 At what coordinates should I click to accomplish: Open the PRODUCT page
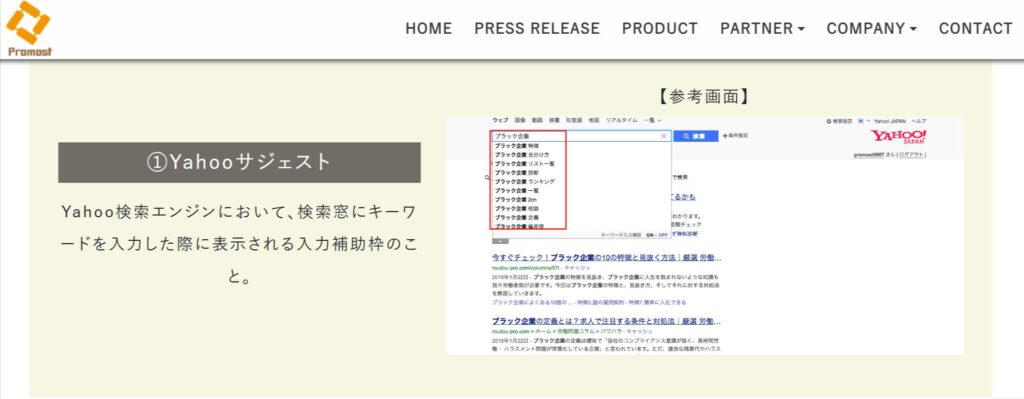[x=660, y=29]
